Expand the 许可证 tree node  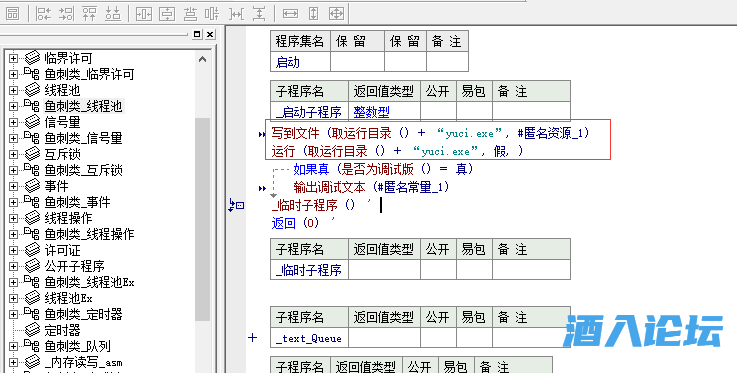[x=13, y=250]
